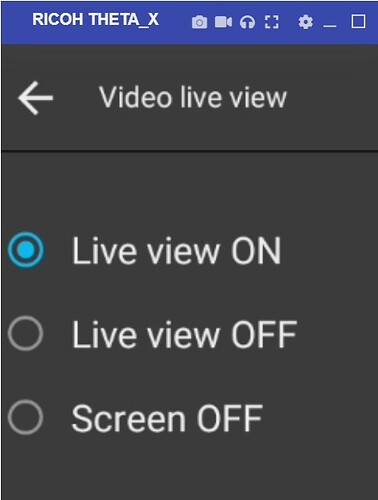The width and height of the screenshot is (378, 500).
Task: Enter fullscreen with the corner-brackets icon
Action: coord(272,22)
